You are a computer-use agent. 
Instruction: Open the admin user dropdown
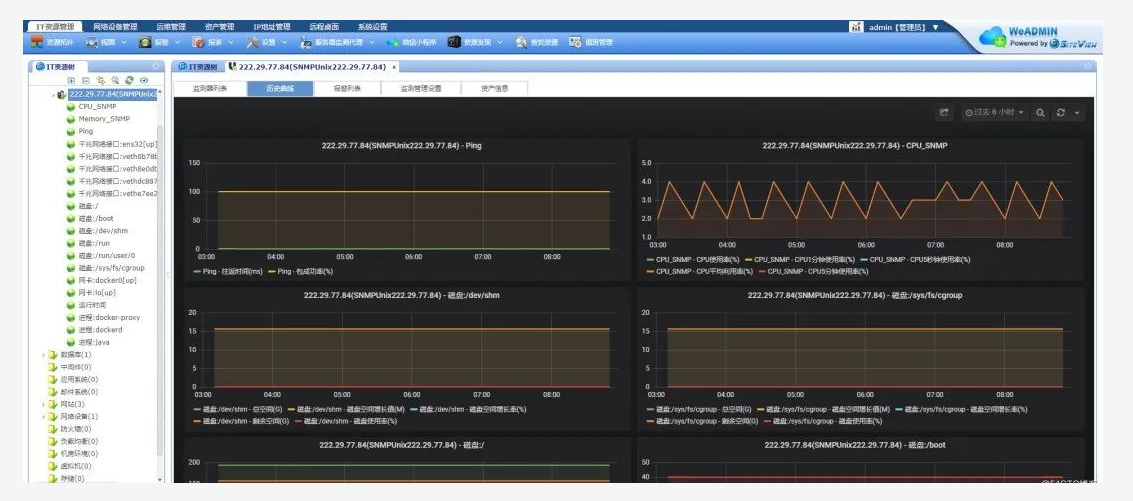click(903, 27)
